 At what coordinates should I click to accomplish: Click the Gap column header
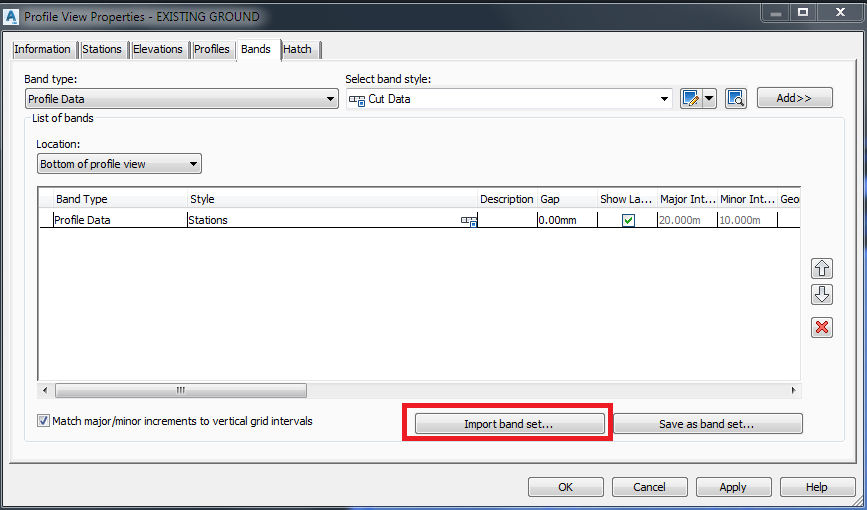pos(567,199)
